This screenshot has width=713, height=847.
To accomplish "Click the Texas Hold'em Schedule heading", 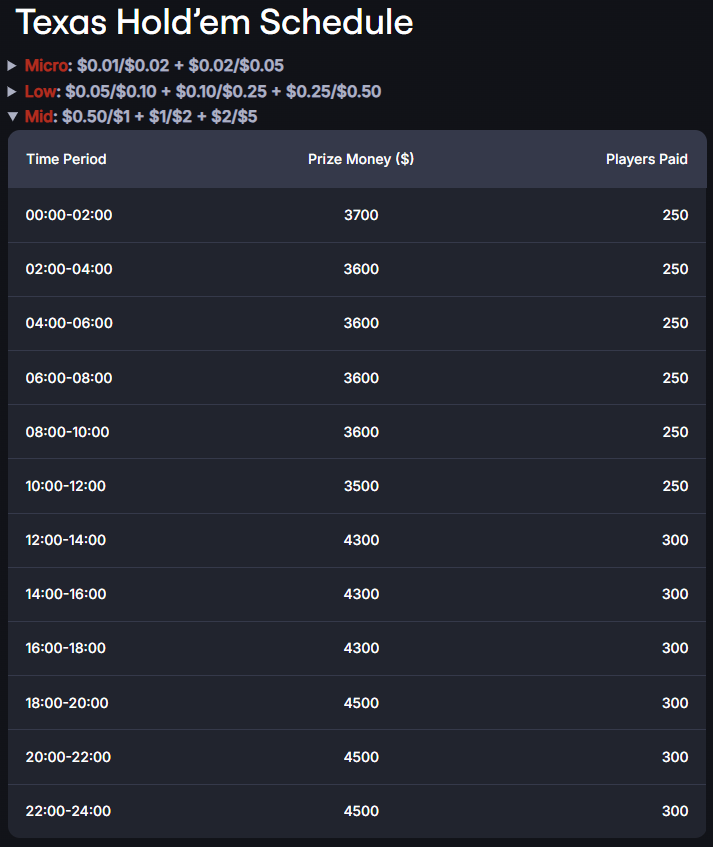I will coord(214,23).
